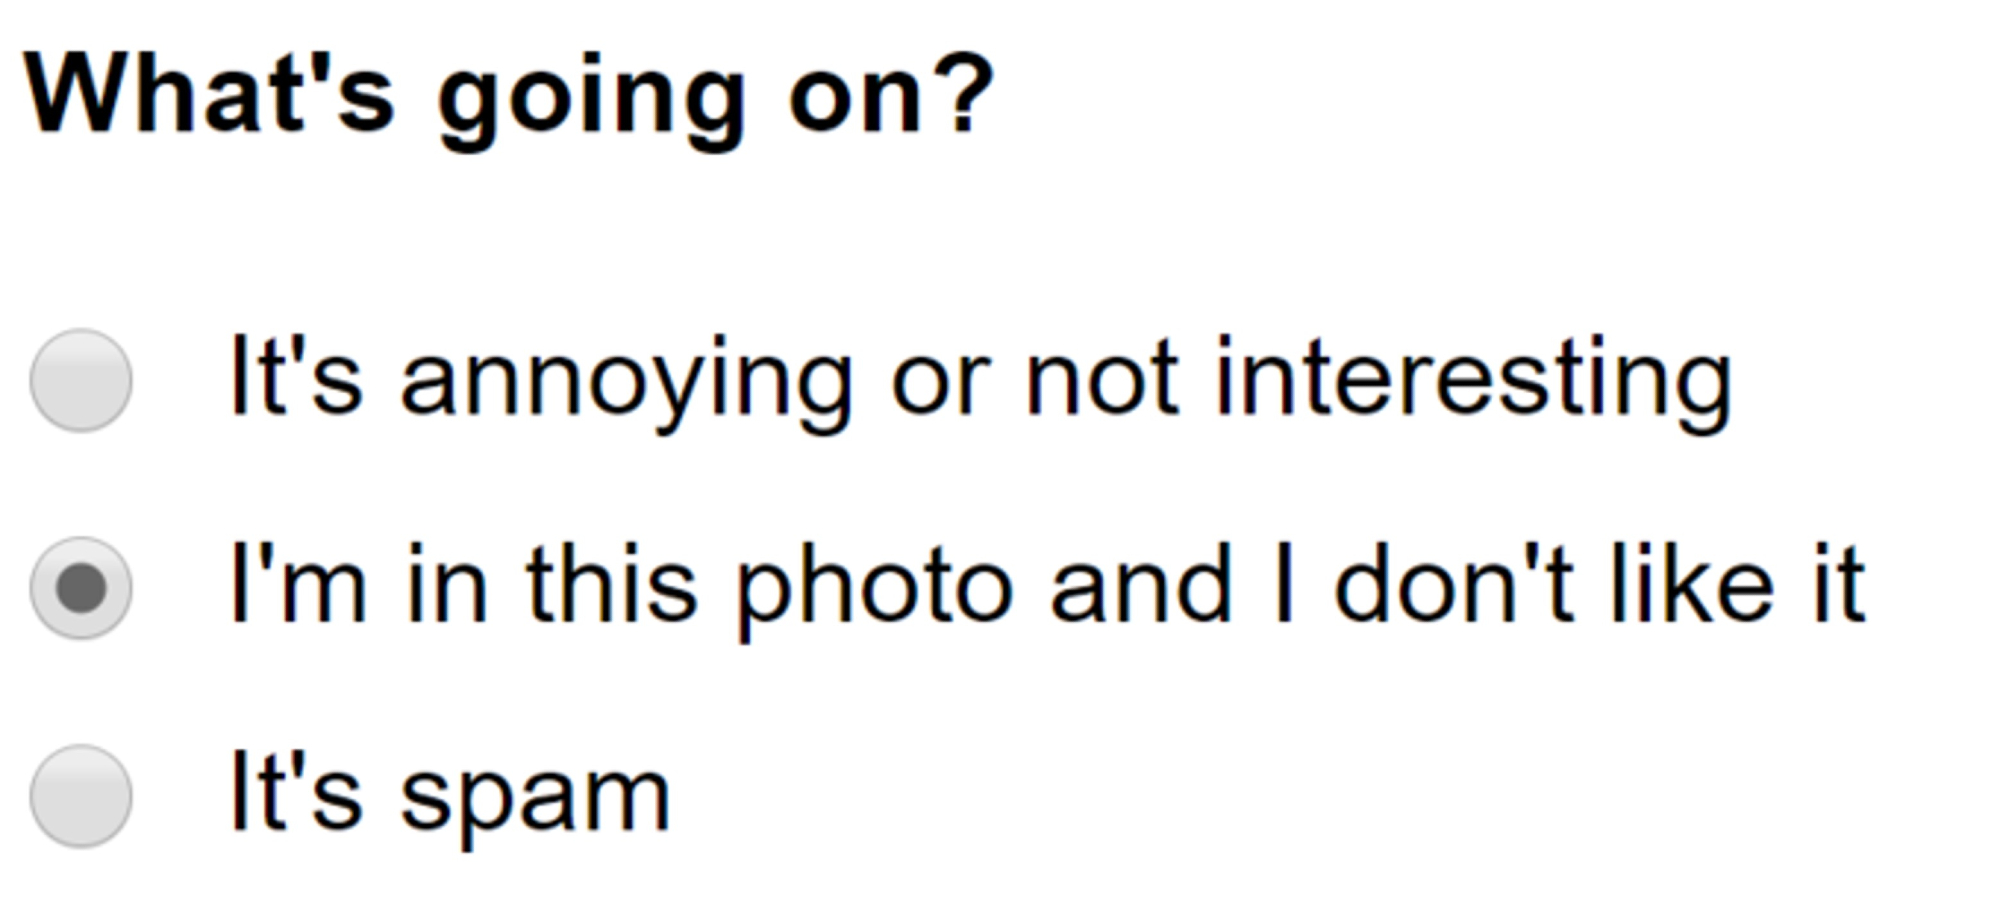
Task: Pick the first radio option in the list
Action: click(x=81, y=380)
